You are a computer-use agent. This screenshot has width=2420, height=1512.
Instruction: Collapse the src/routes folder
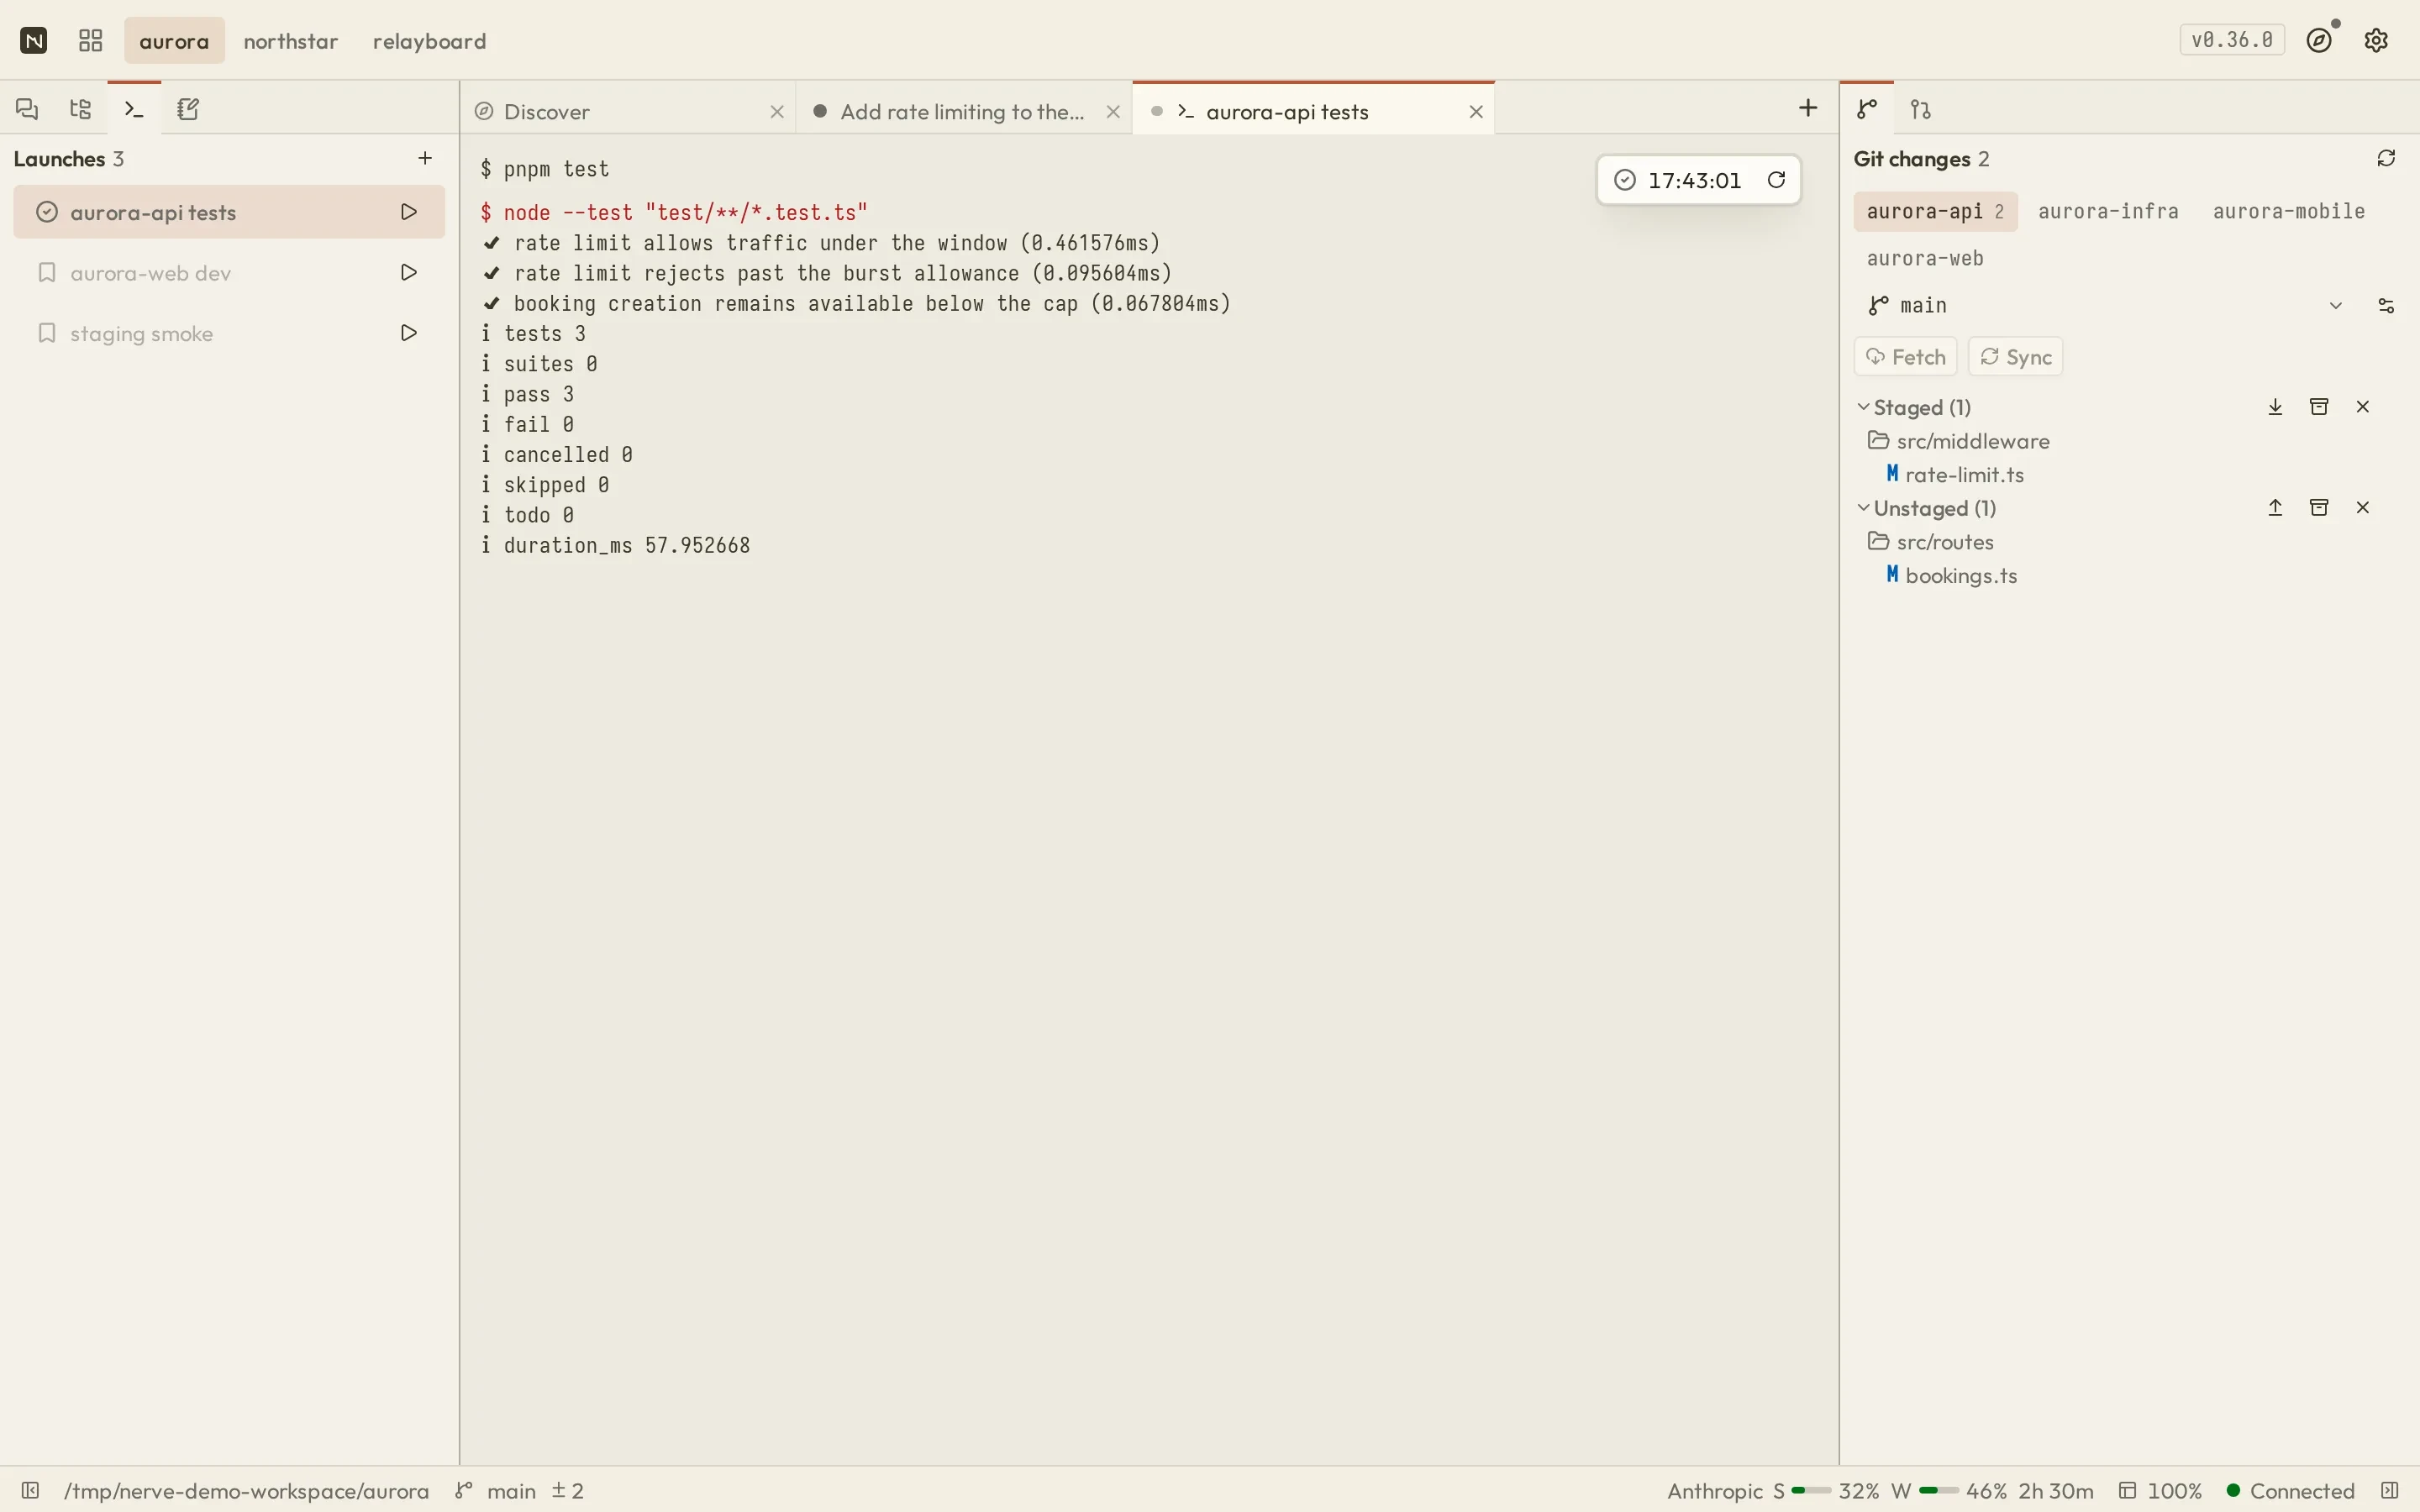[x=1931, y=542]
